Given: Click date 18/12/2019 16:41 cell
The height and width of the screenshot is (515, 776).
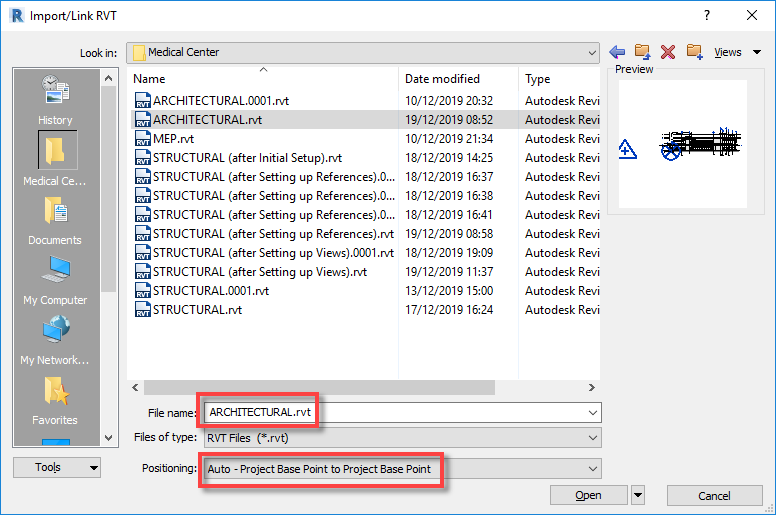Looking at the screenshot, I should tap(449, 215).
